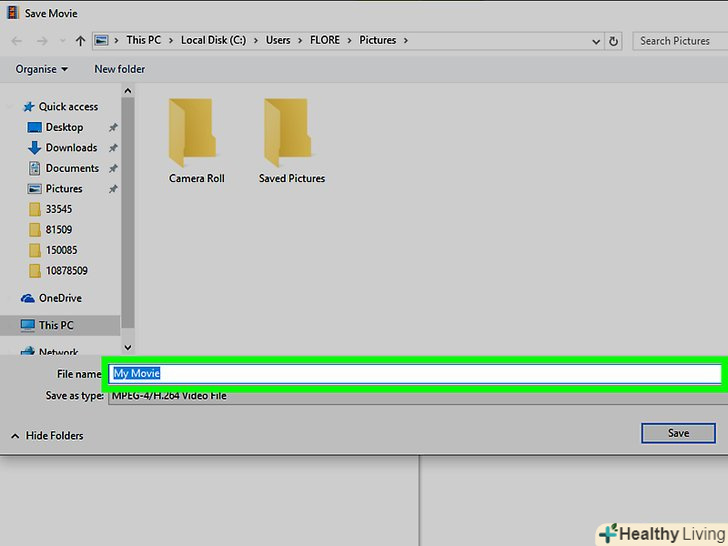Select Local Disk (C:) breadcrumb
This screenshot has height=546, width=728.
click(214, 40)
